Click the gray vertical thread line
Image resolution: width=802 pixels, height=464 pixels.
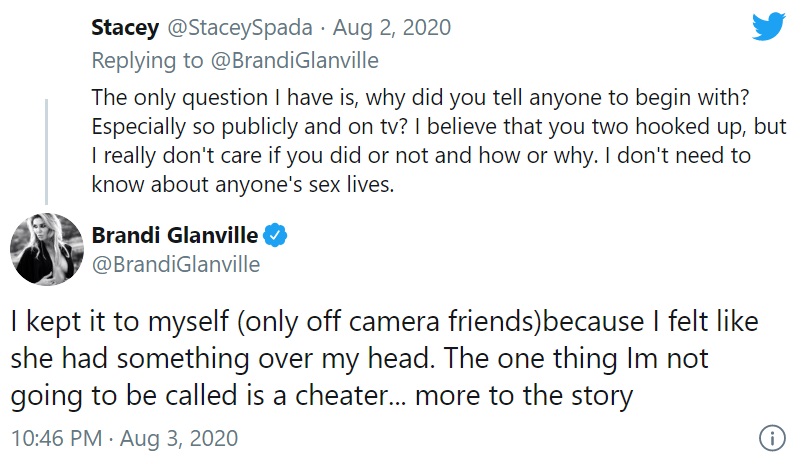pyautogui.click(x=47, y=151)
